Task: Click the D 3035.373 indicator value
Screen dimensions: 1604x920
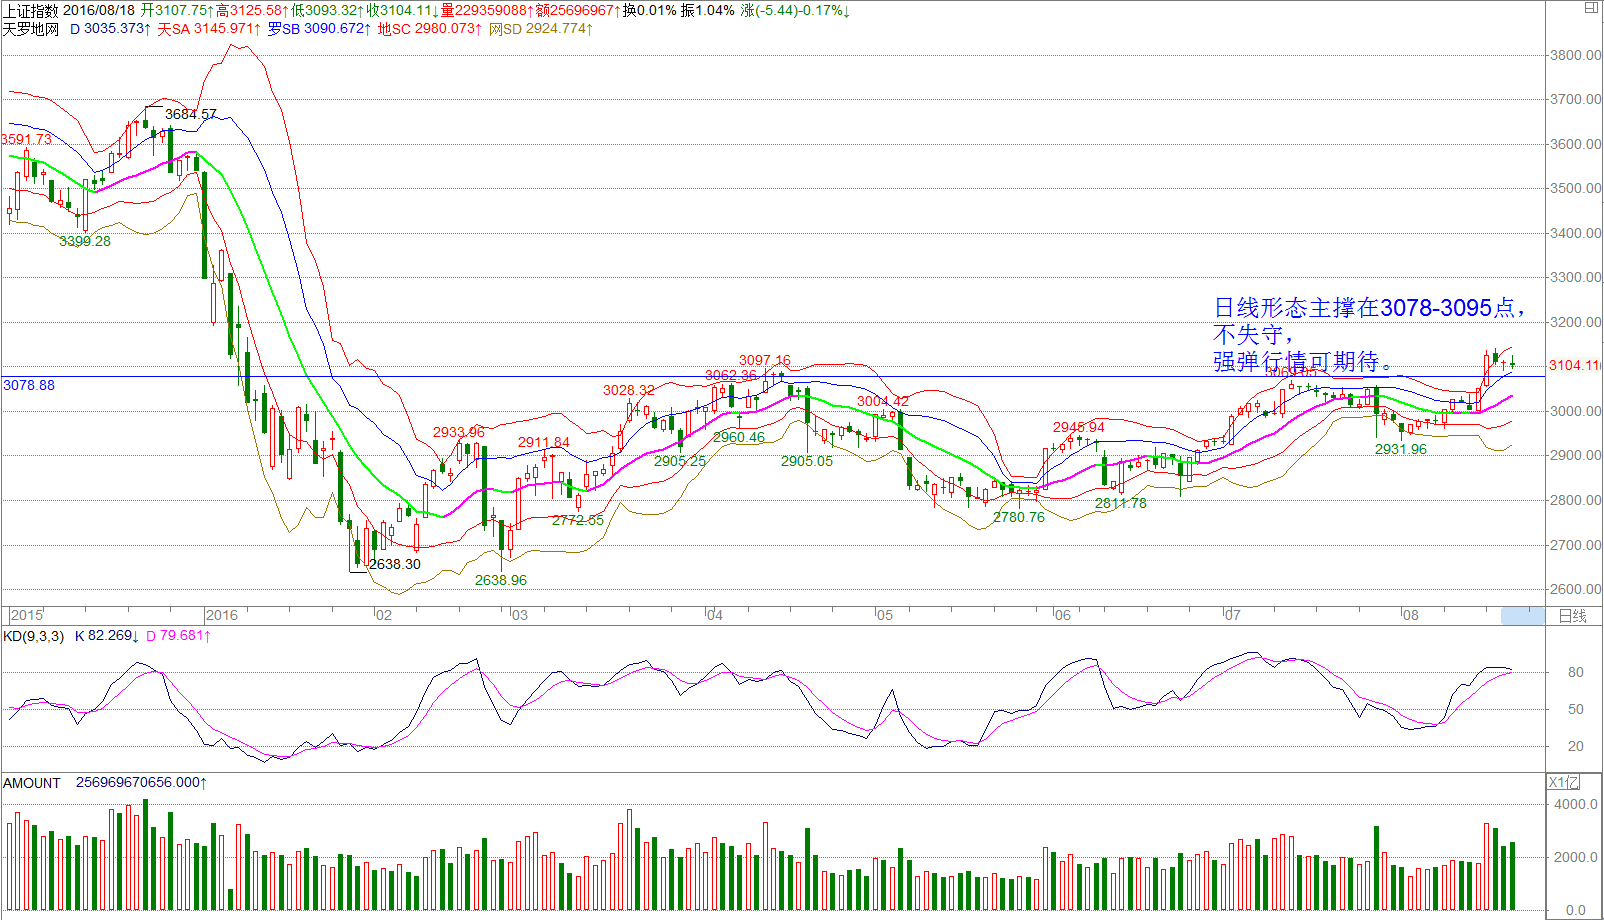Action: [x=110, y=29]
